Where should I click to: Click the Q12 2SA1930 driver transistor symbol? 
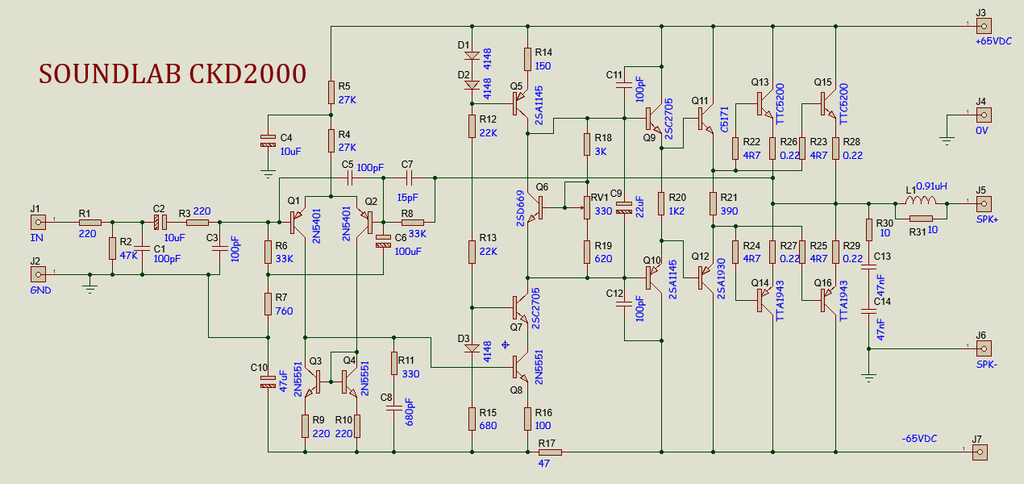click(704, 278)
